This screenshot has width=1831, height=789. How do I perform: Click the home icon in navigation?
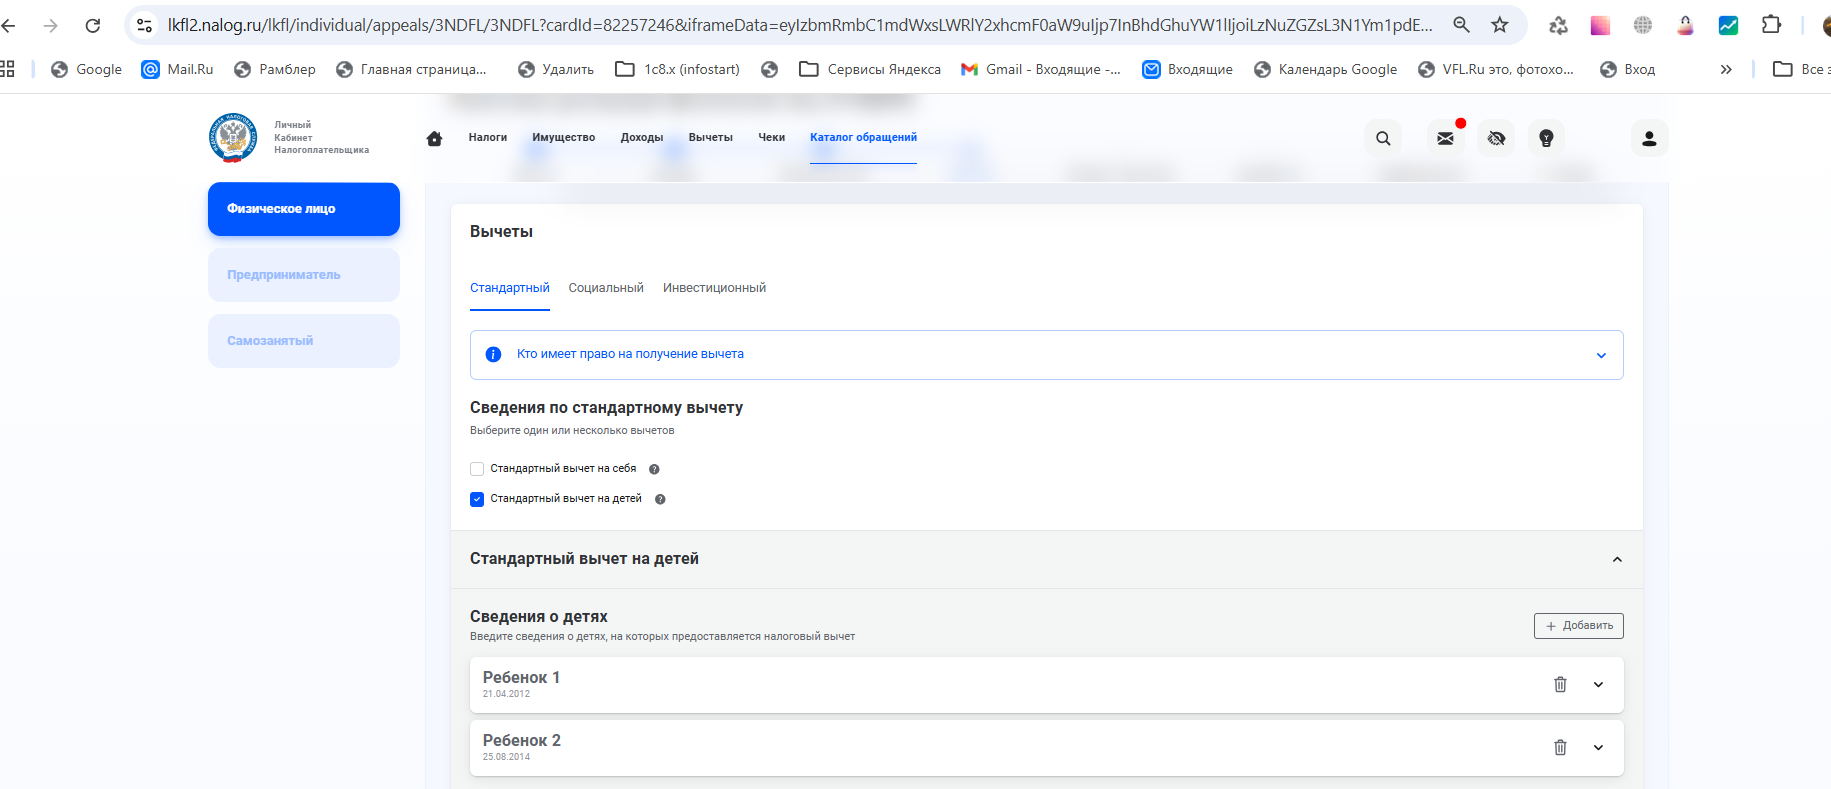(x=434, y=139)
